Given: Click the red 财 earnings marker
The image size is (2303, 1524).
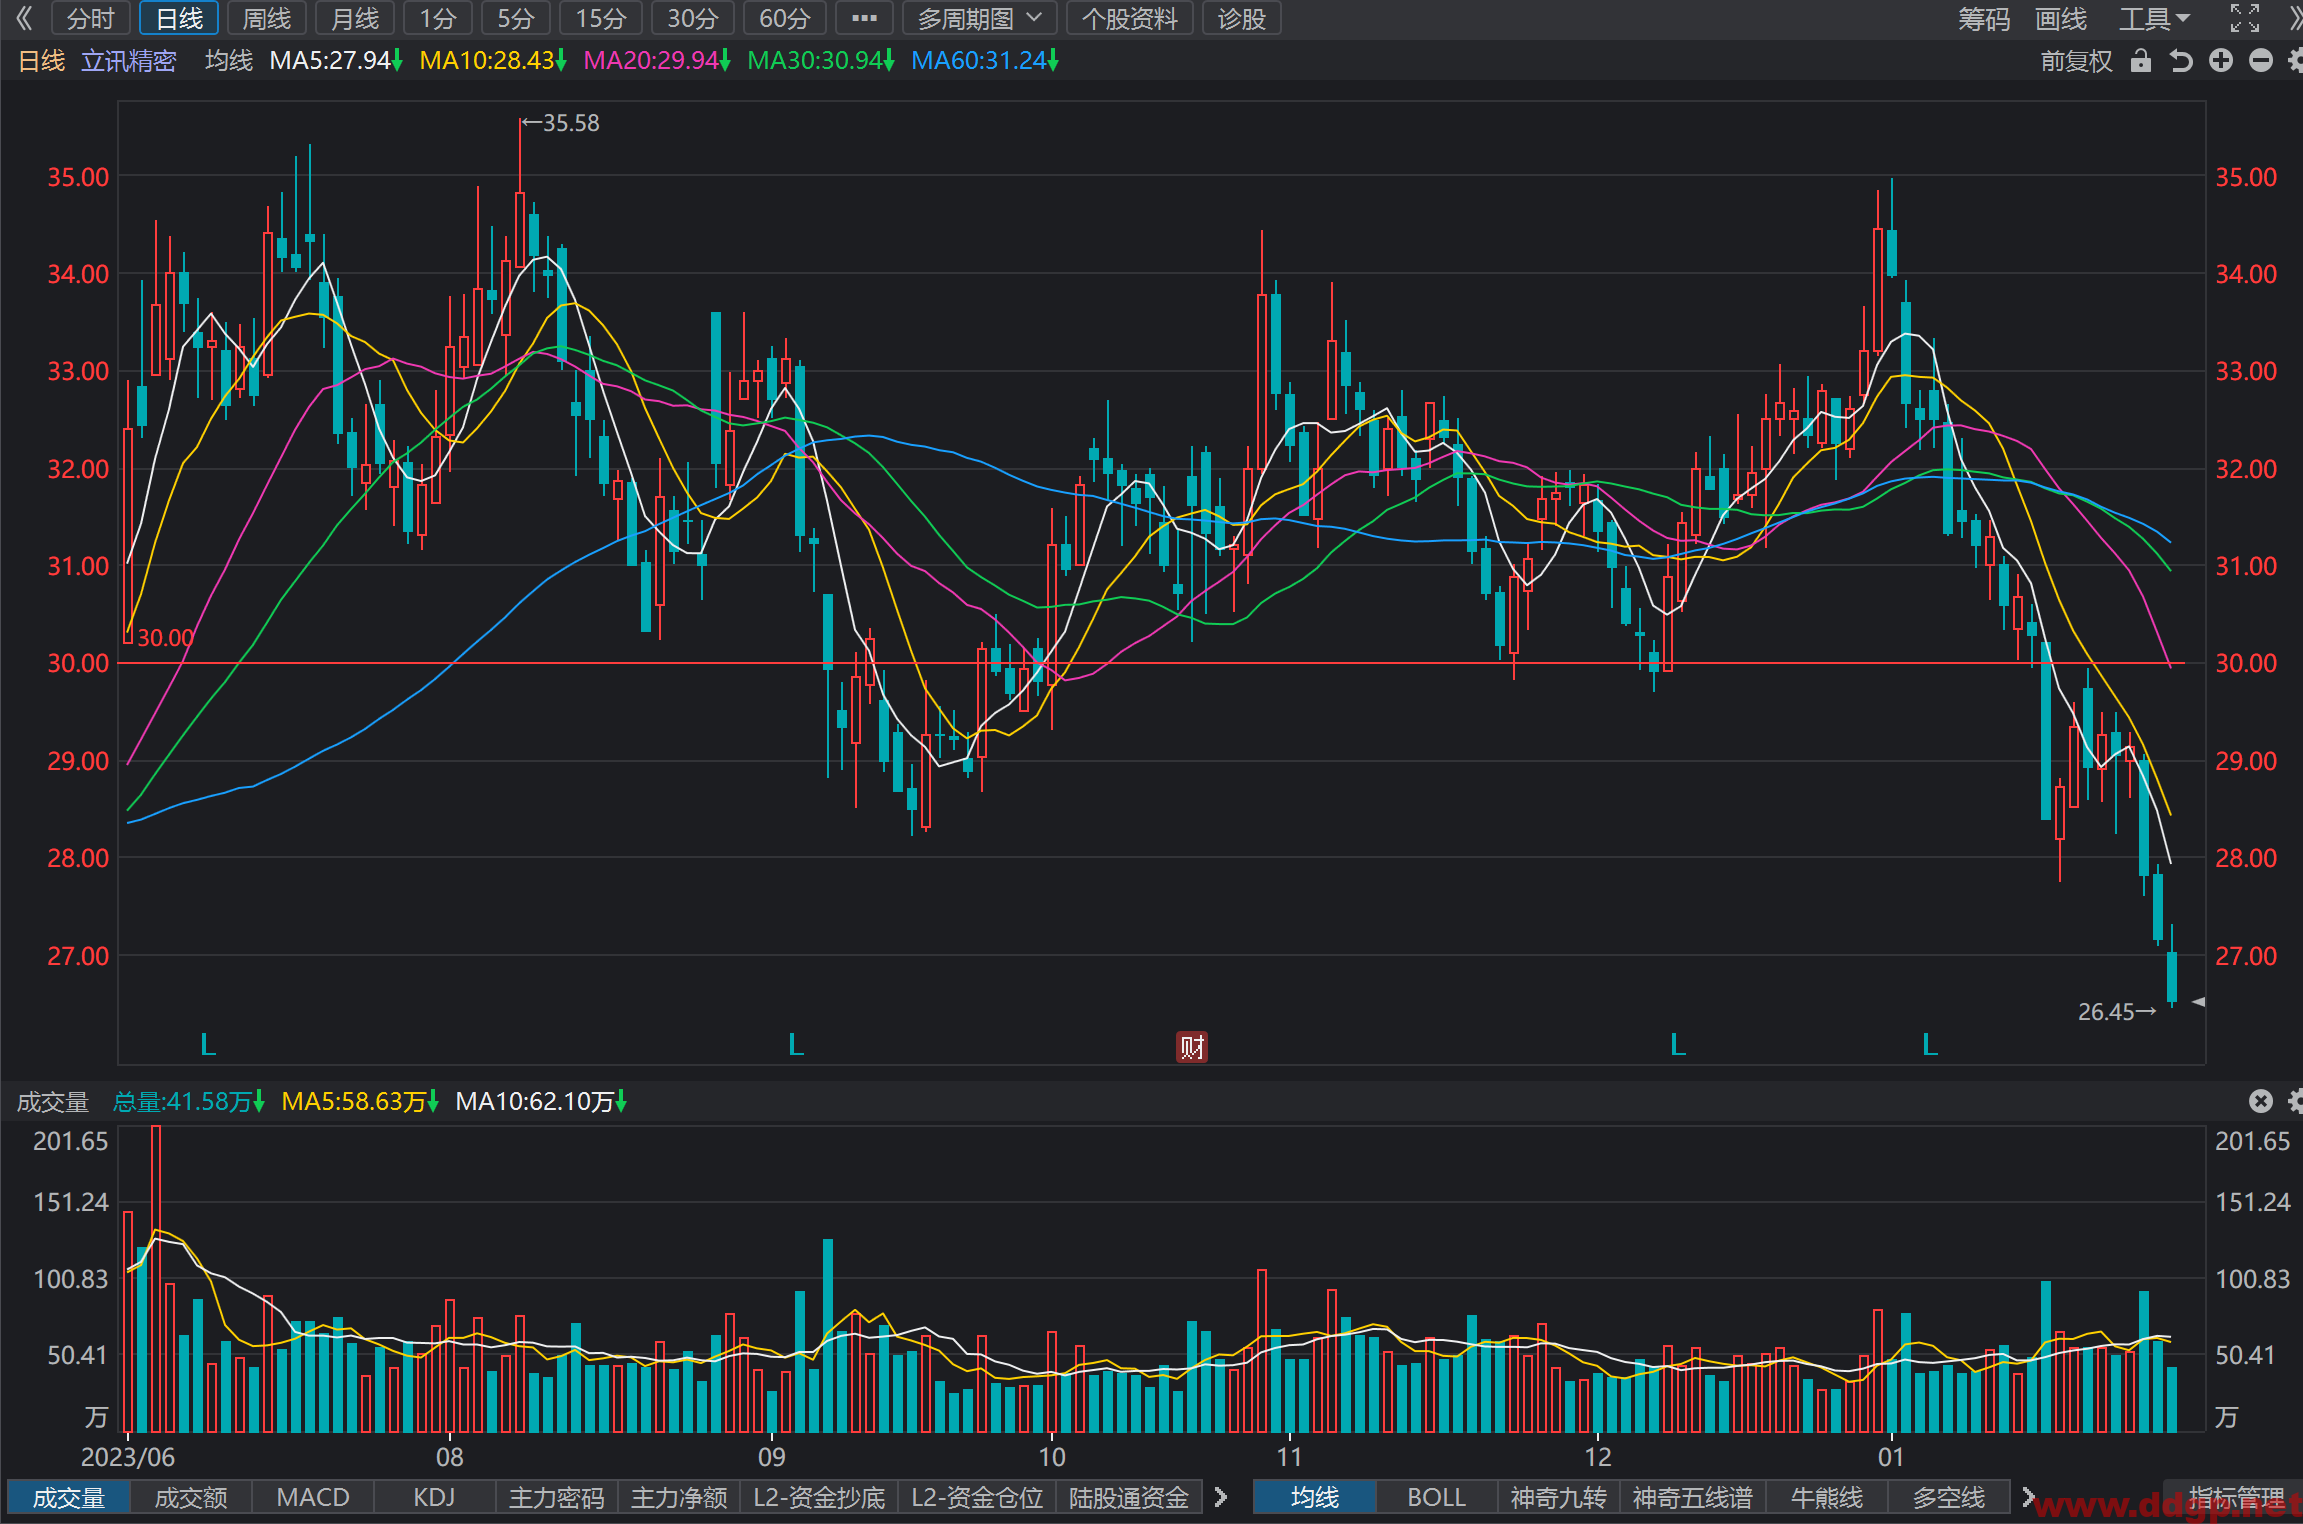Looking at the screenshot, I should [1191, 1046].
